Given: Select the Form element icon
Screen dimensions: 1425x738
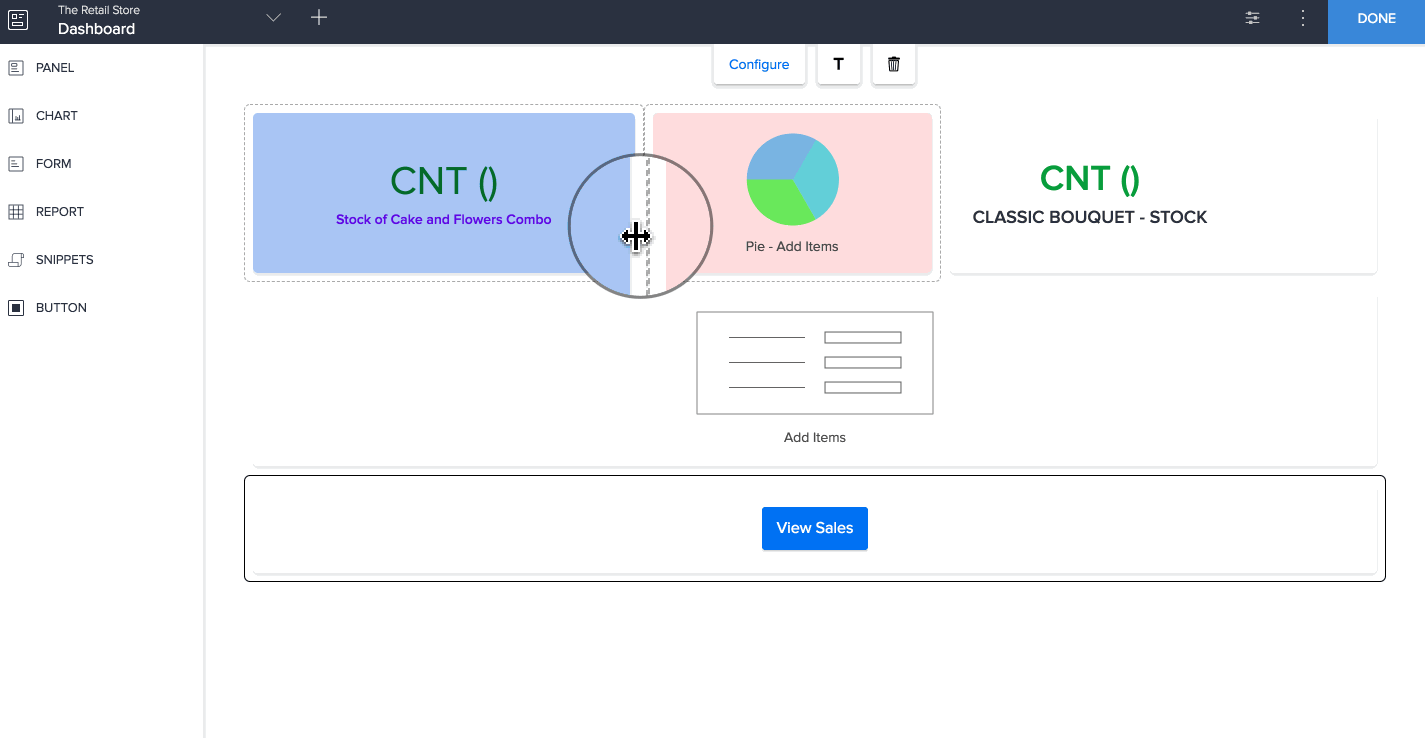Looking at the screenshot, I should click(16, 164).
